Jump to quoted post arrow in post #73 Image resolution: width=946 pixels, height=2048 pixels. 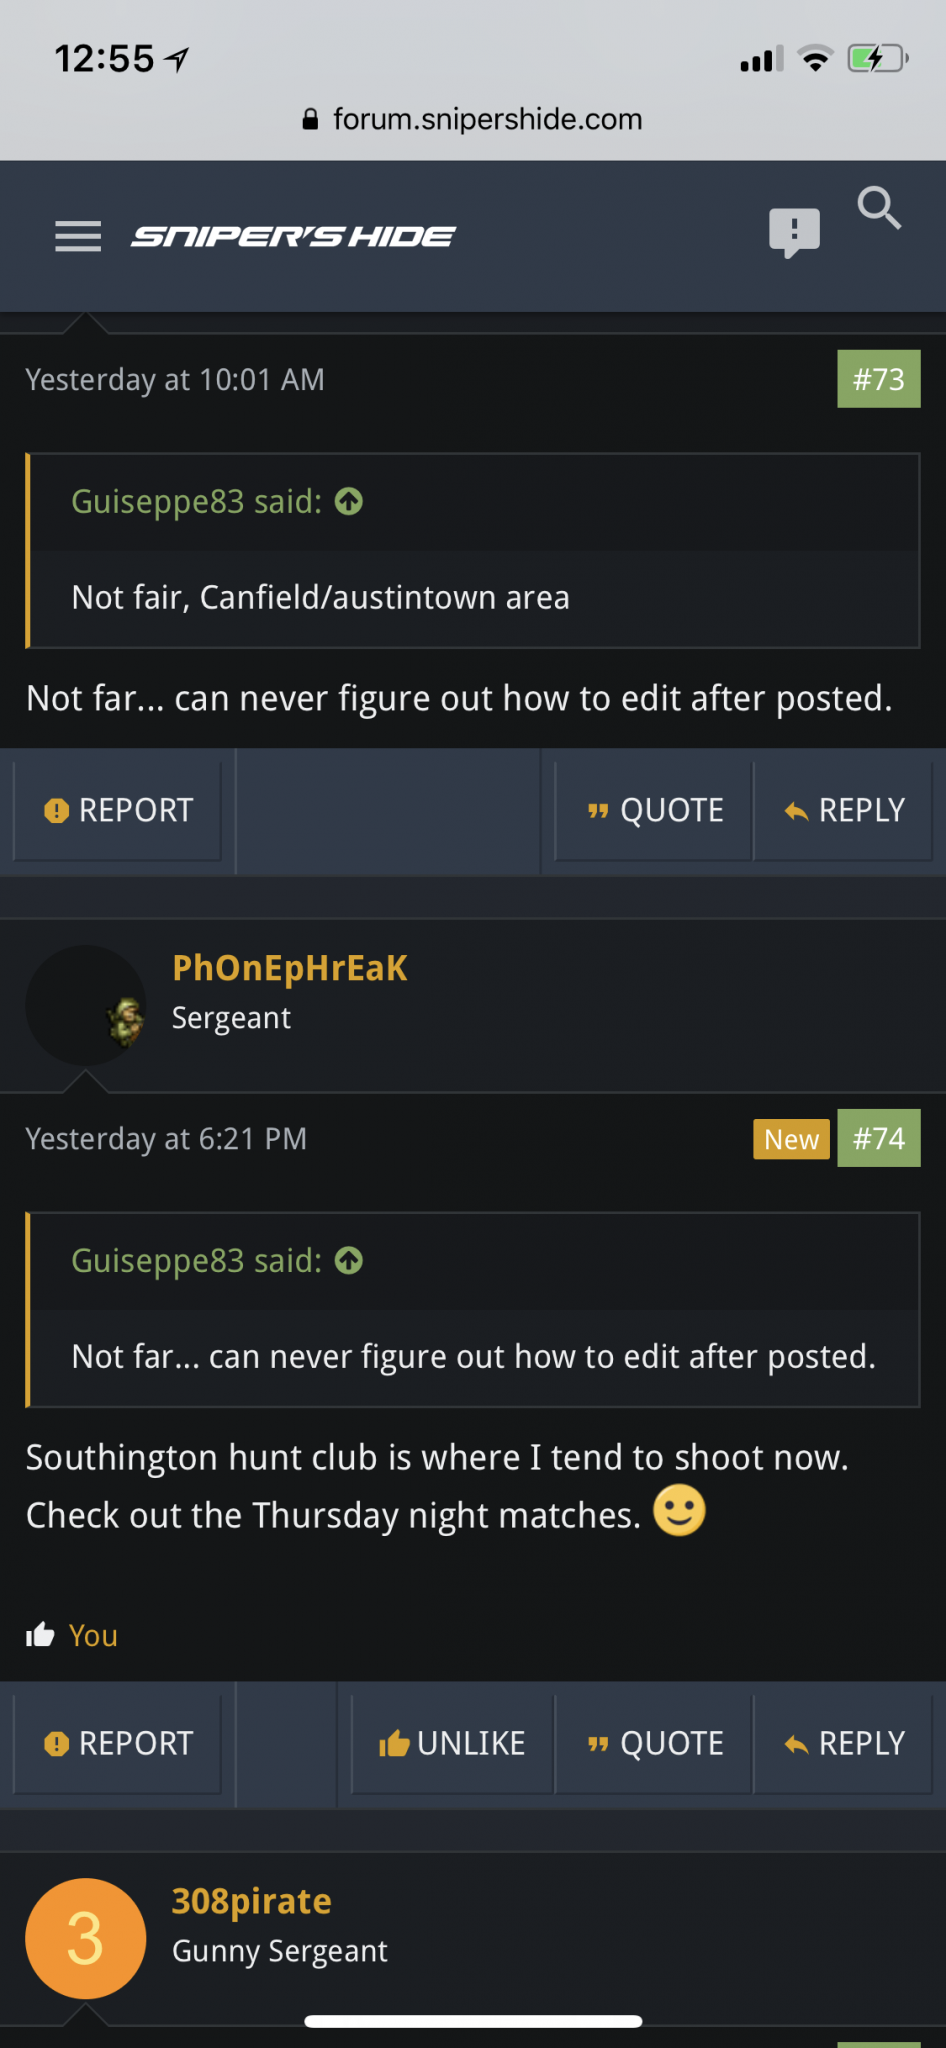[x=348, y=501]
